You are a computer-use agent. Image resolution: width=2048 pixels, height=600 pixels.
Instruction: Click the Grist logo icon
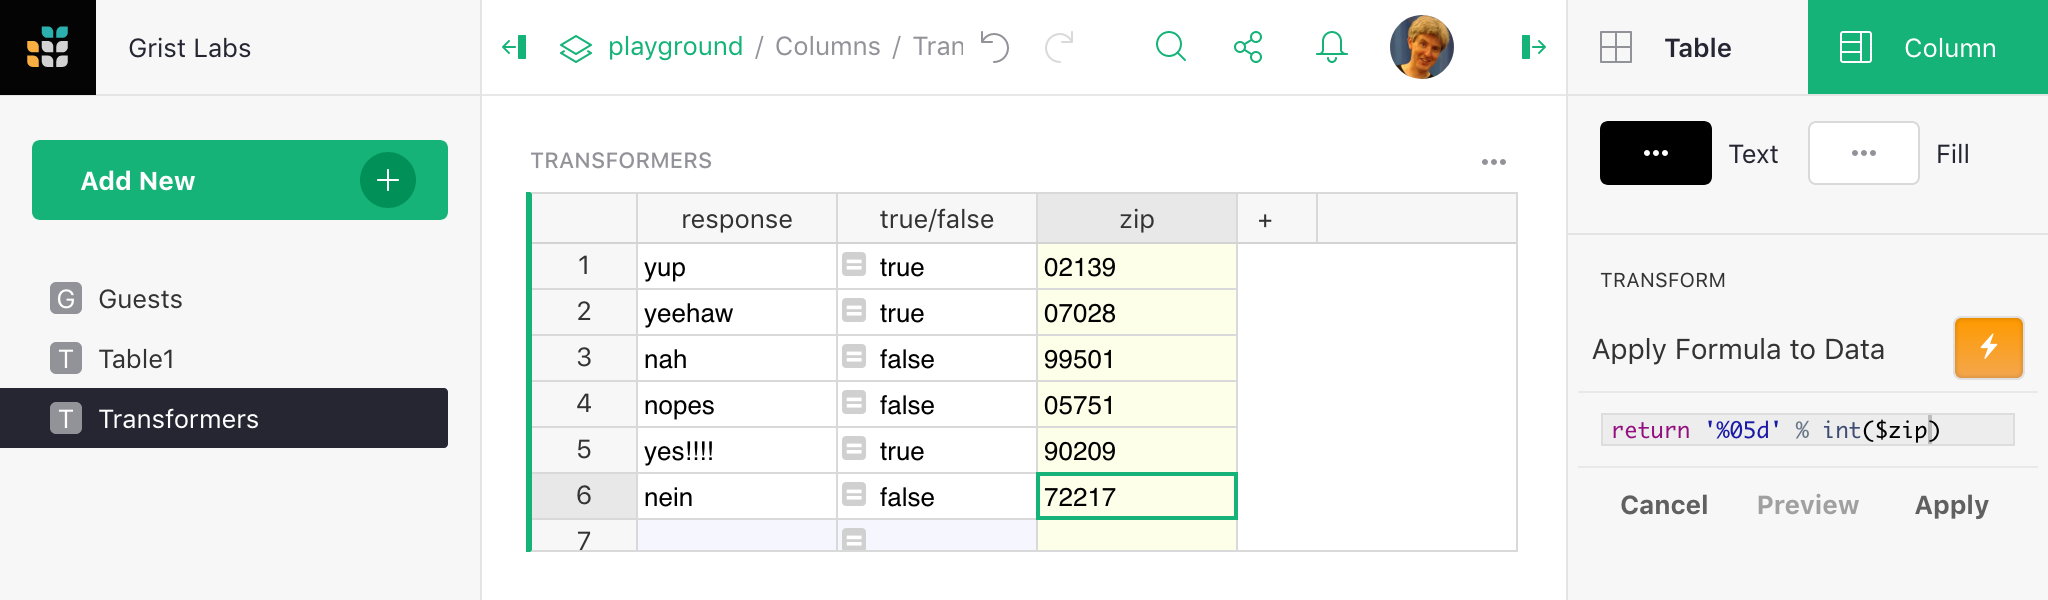coord(48,47)
